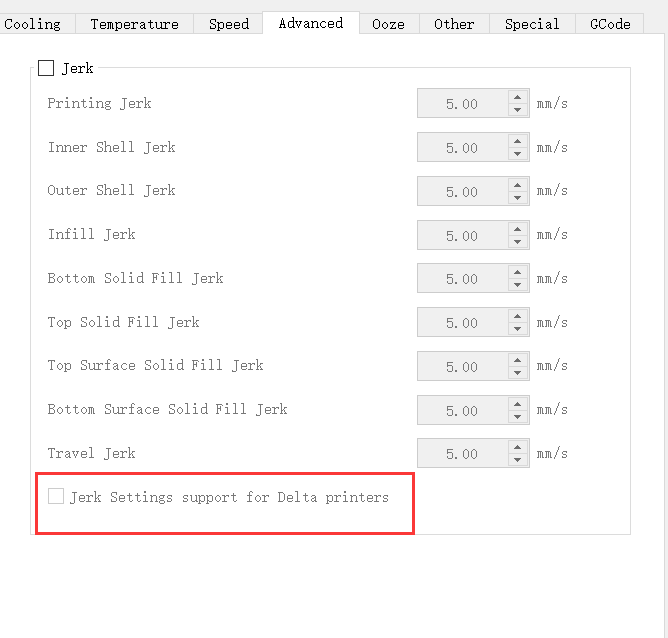Image resolution: width=668 pixels, height=638 pixels.
Task: Enable the Jerk group checkbox
Action: click(46, 68)
